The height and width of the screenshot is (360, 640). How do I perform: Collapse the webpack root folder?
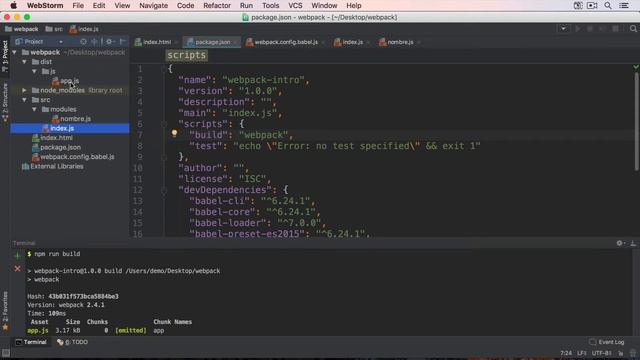coord(15,52)
